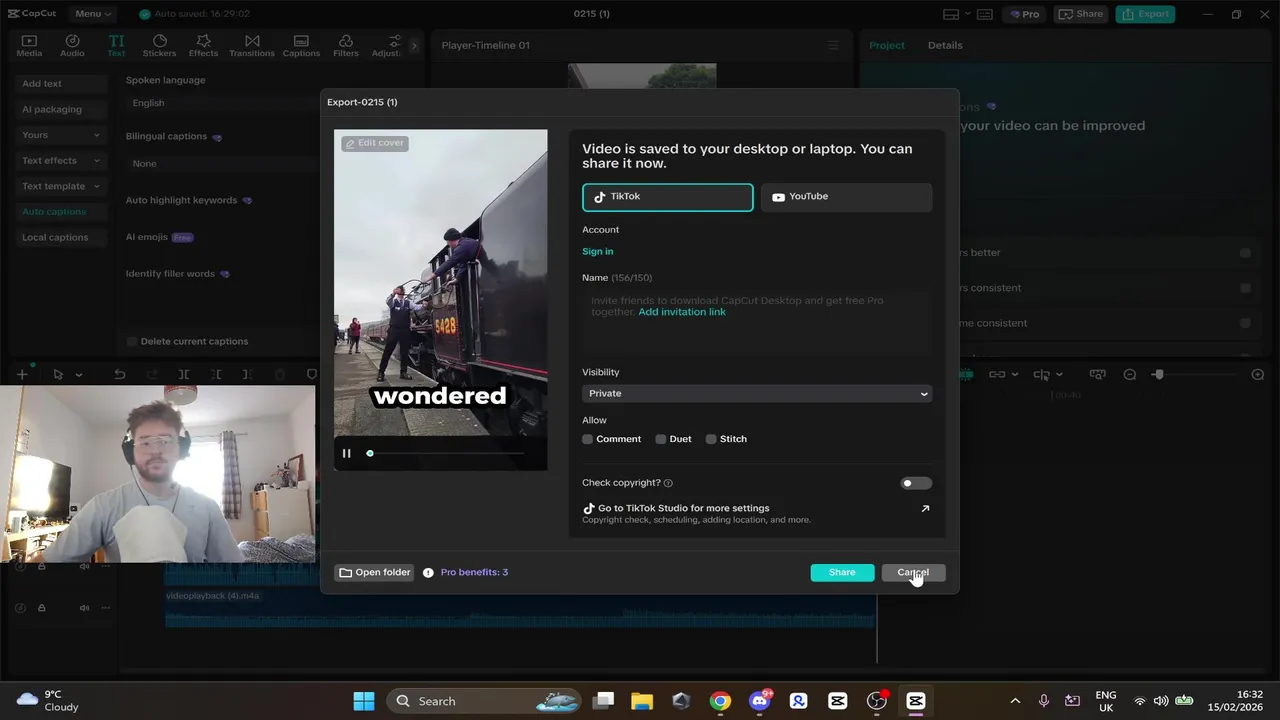Open File Explorer from the taskbar
This screenshot has width=1280, height=720.
click(x=641, y=701)
